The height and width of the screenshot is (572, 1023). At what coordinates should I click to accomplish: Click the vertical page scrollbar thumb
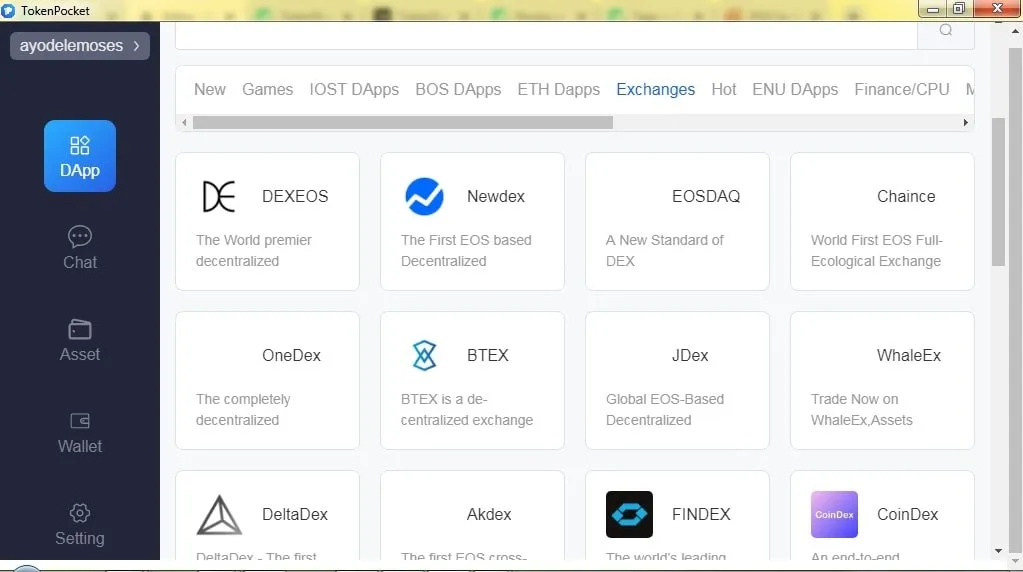pyautogui.click(x=998, y=192)
